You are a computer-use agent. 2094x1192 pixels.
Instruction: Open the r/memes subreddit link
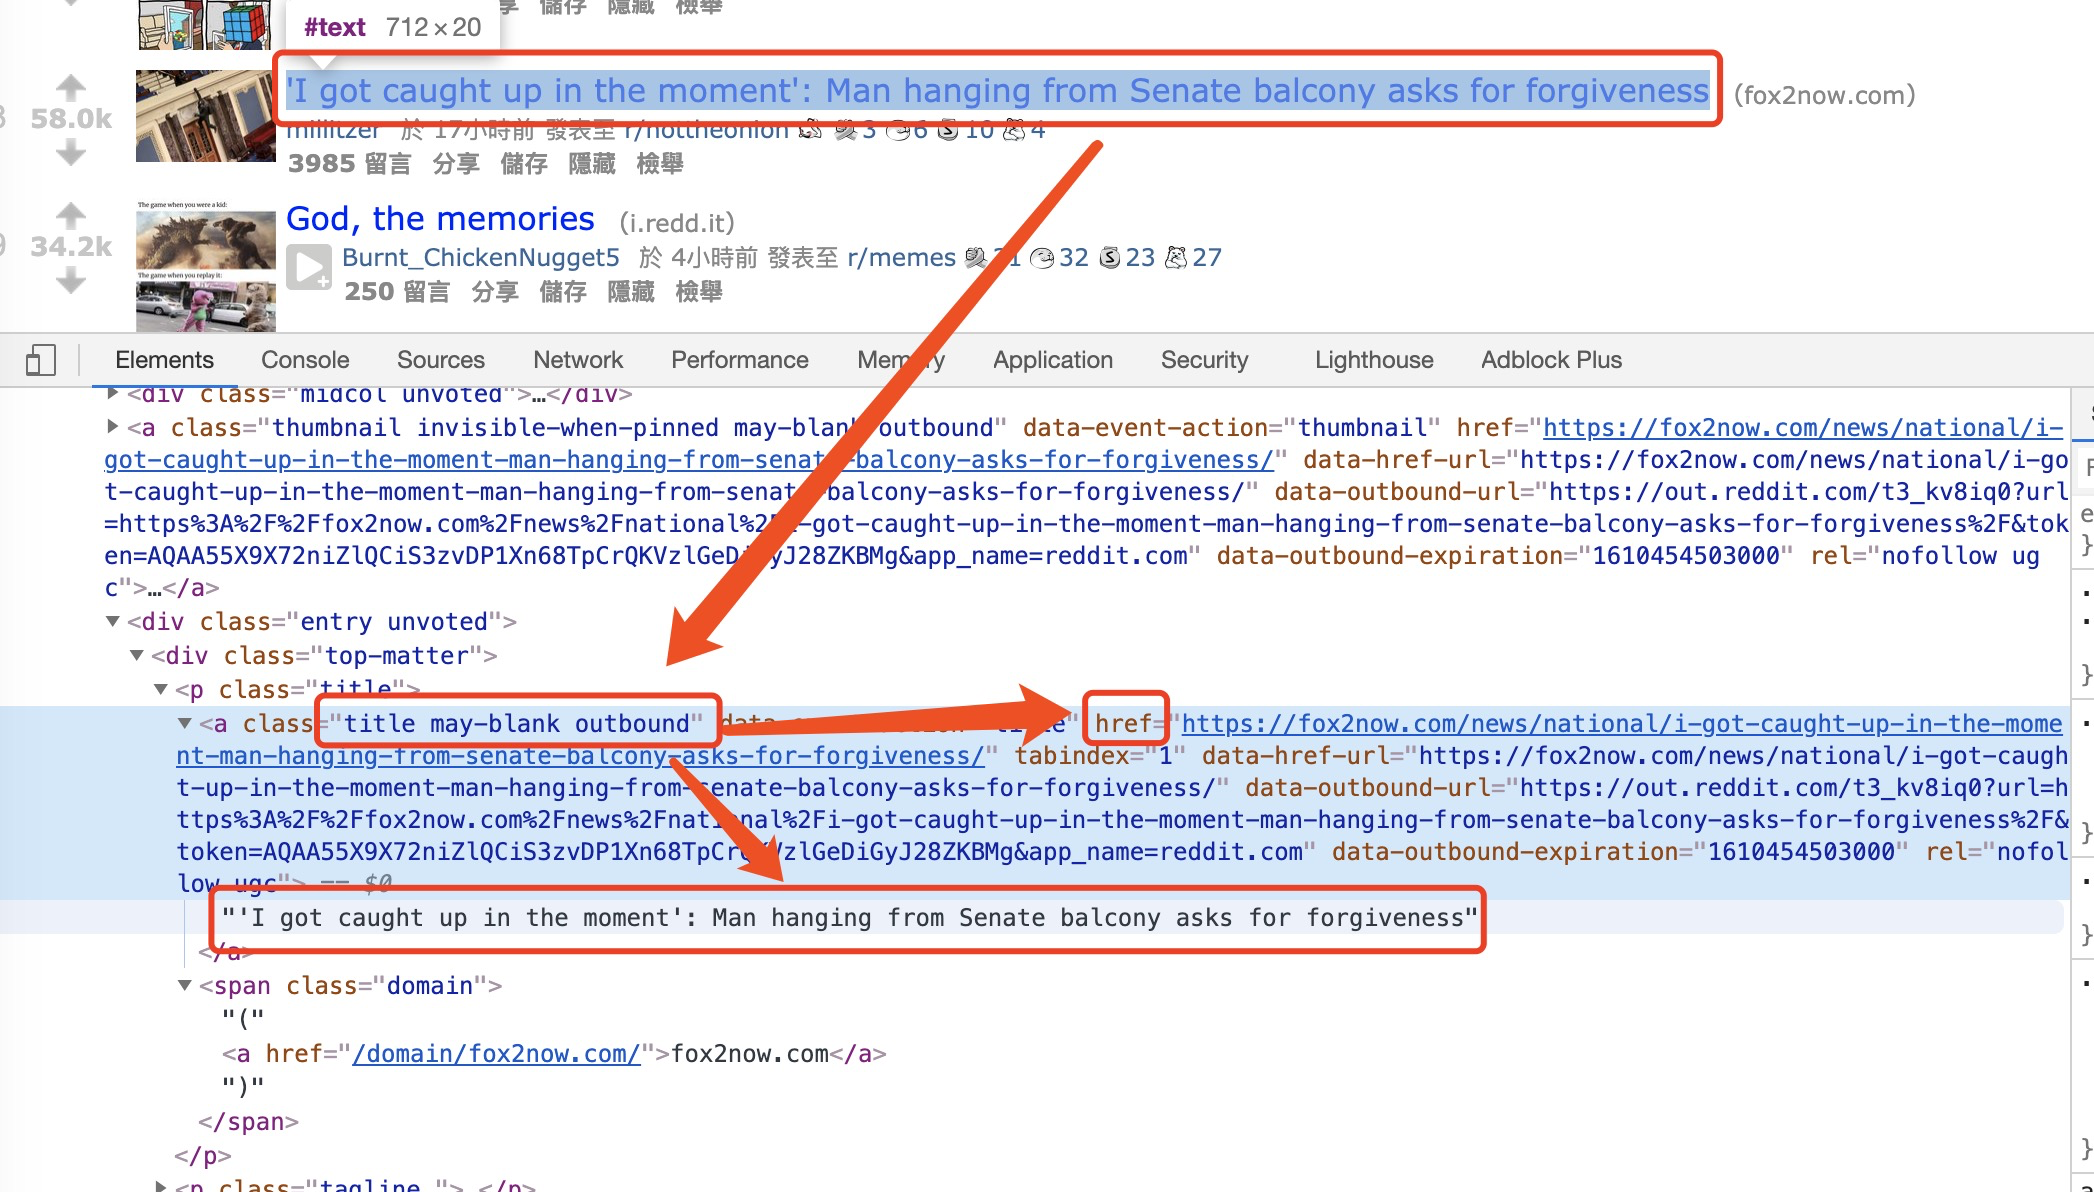[904, 256]
